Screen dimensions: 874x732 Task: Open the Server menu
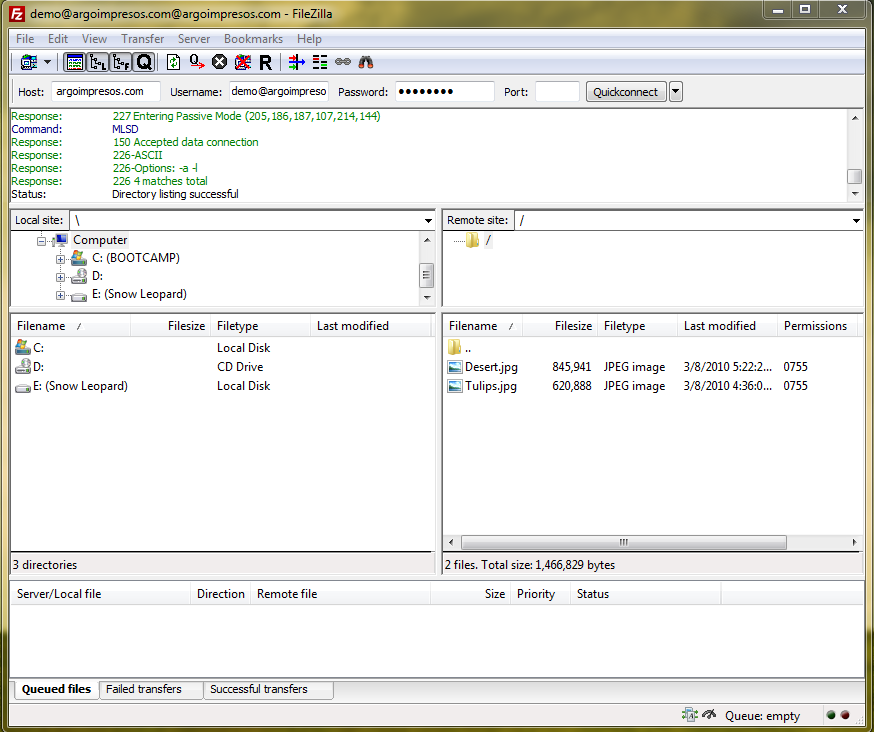click(194, 39)
